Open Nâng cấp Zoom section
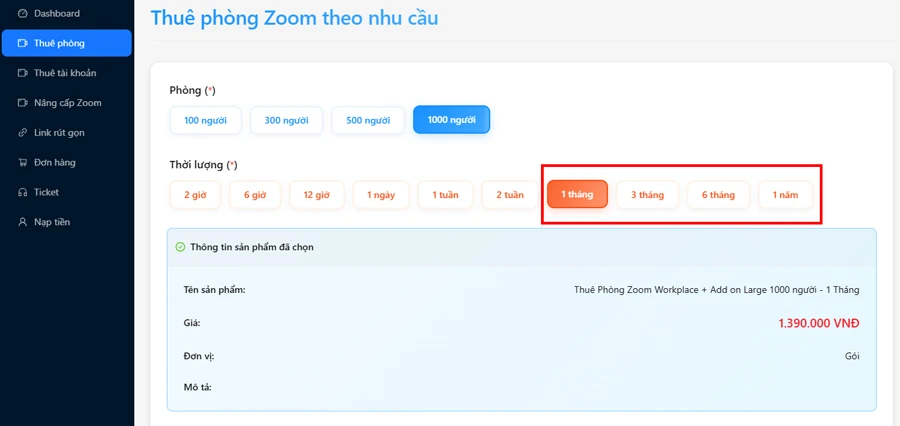The width and height of the screenshot is (900, 426). [67, 103]
